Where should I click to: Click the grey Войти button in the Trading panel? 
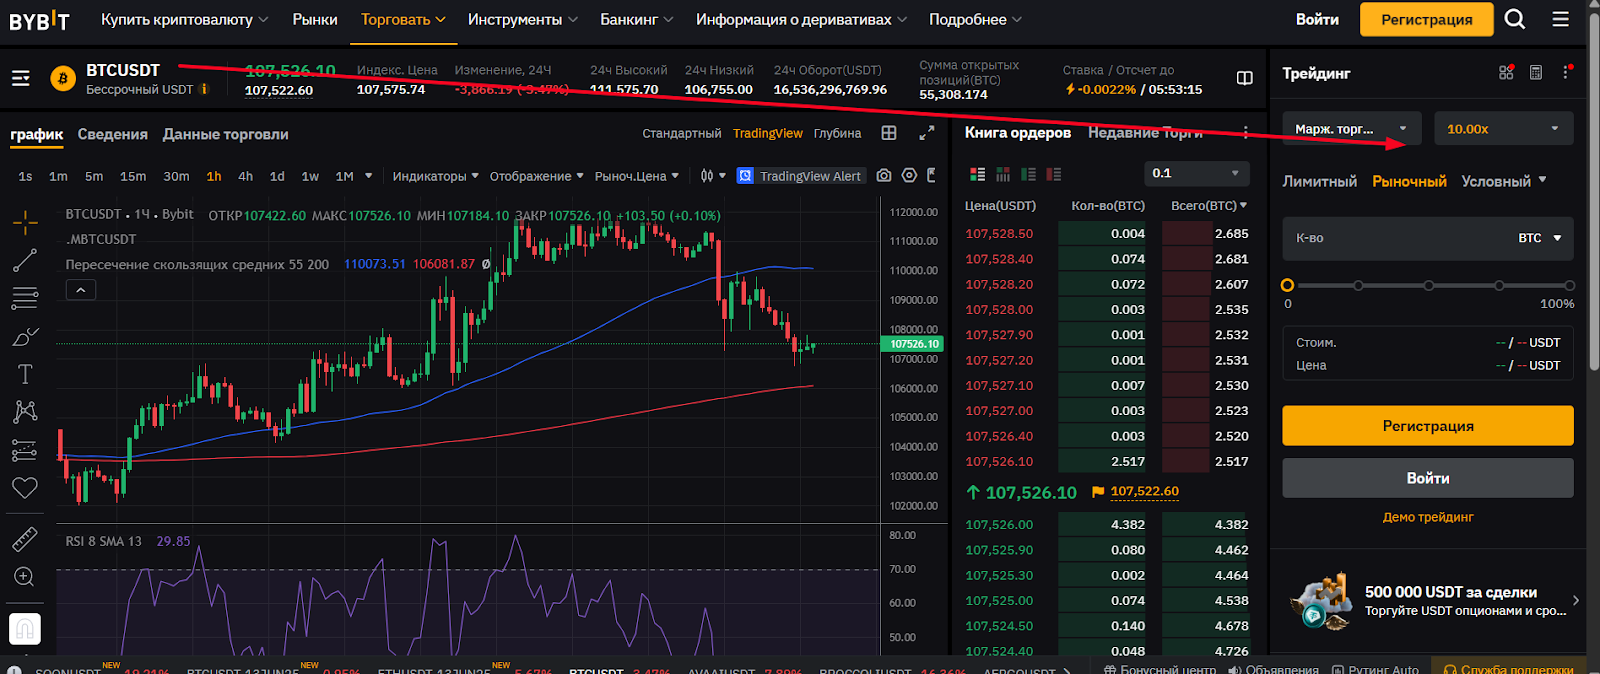1428,478
